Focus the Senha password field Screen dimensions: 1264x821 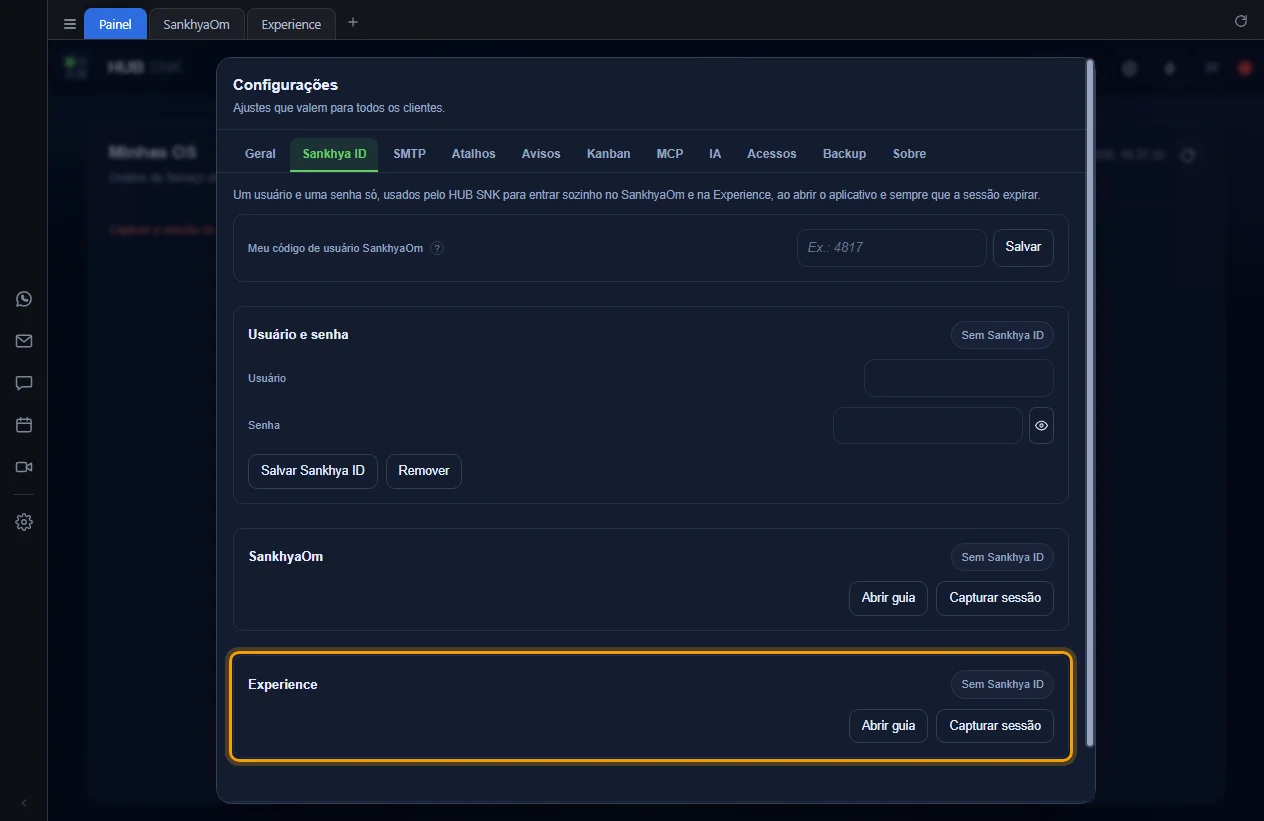pyautogui.click(x=927, y=425)
